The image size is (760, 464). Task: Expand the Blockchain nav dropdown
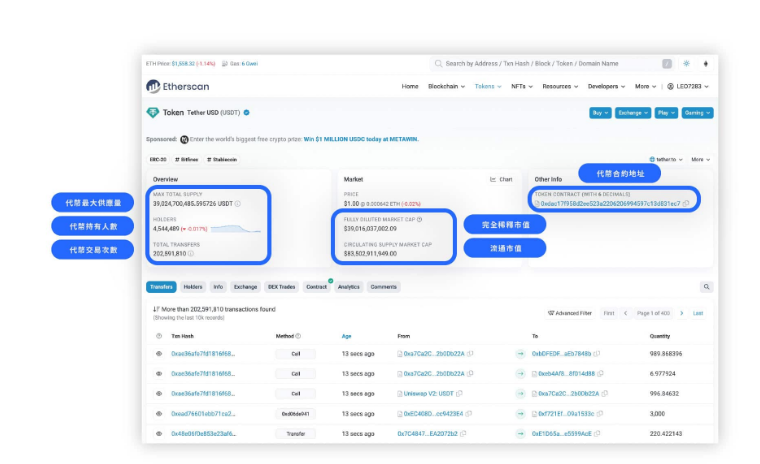[x=446, y=86]
